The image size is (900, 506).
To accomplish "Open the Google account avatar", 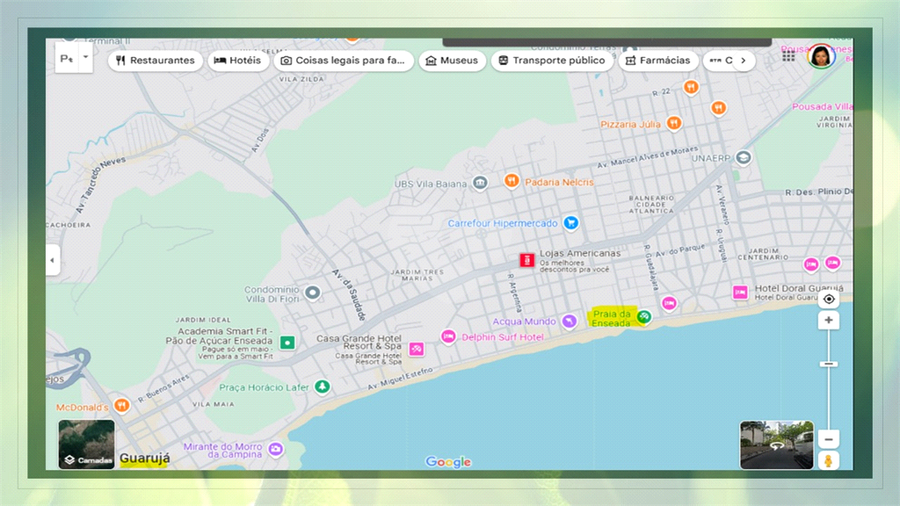I will click(821, 56).
